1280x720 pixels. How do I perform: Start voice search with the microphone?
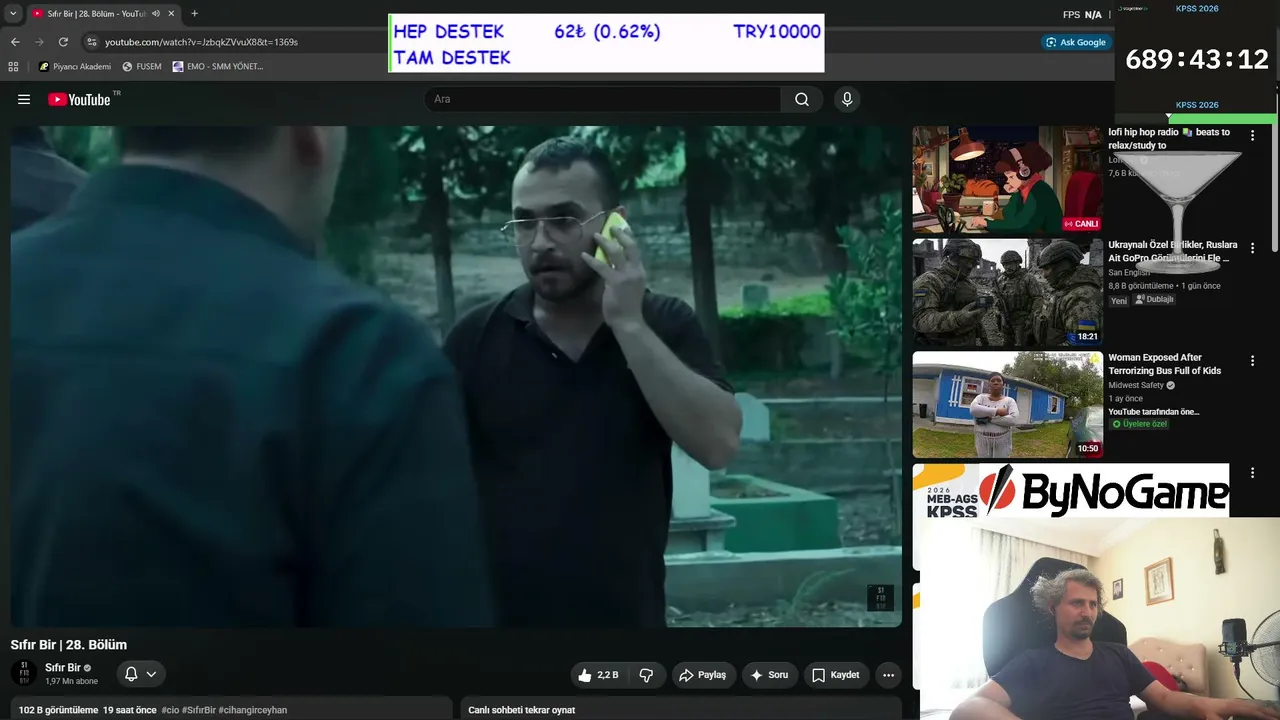pyautogui.click(x=847, y=99)
